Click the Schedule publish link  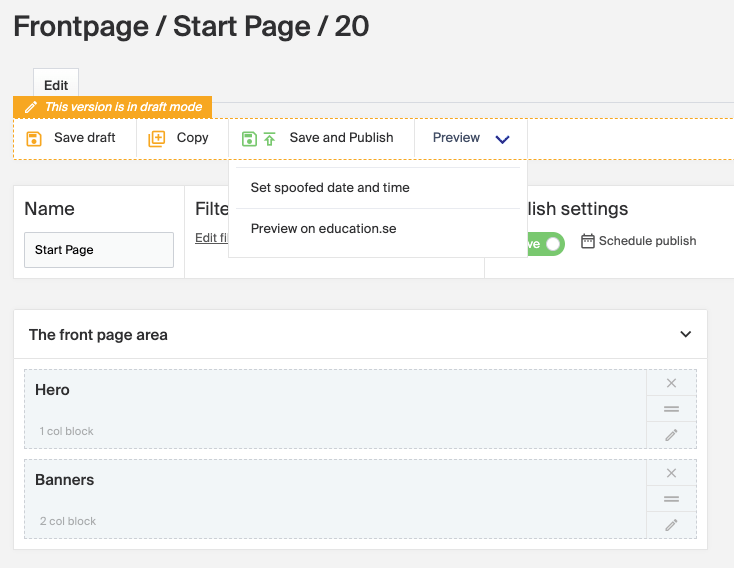click(647, 241)
